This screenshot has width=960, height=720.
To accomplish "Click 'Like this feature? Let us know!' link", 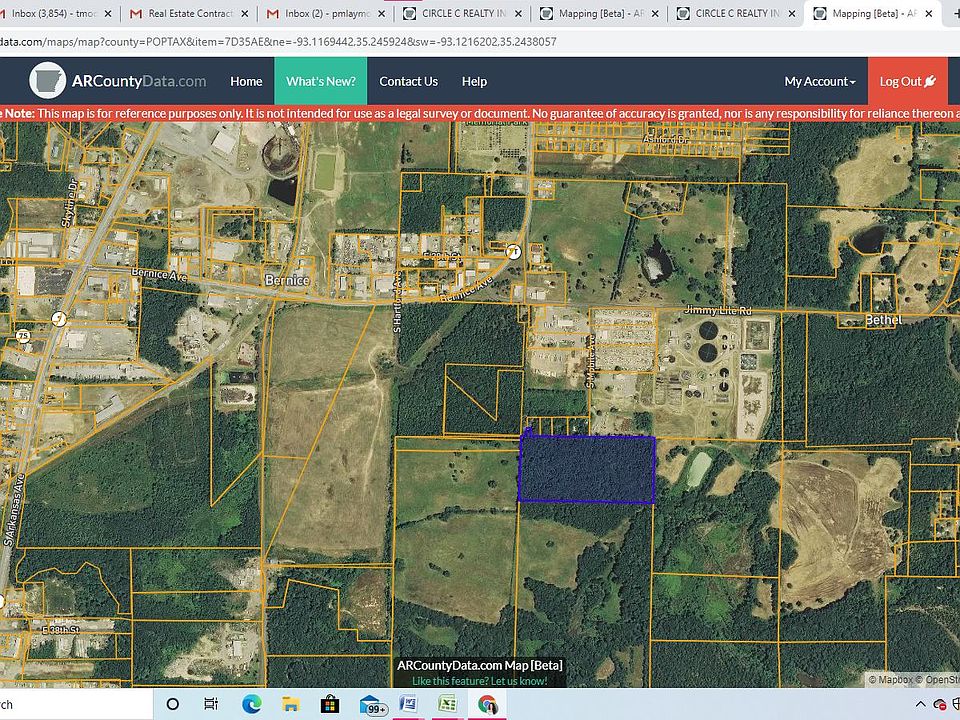I will pos(479,681).
